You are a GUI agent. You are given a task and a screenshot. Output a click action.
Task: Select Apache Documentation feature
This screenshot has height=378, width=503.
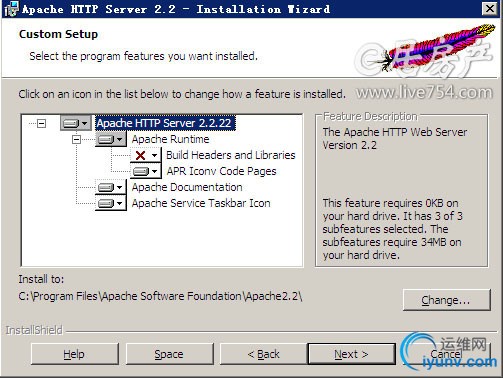(187, 187)
